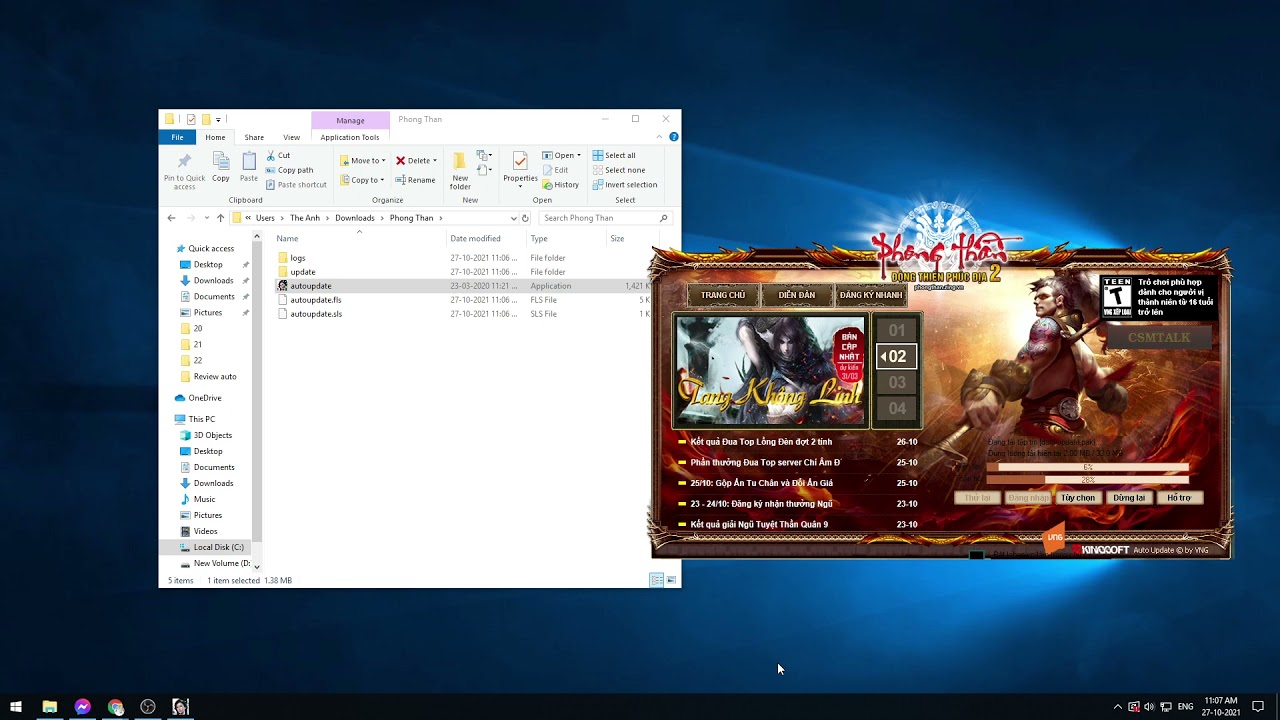
Task: Open Properties from the ribbon
Action: (520, 170)
